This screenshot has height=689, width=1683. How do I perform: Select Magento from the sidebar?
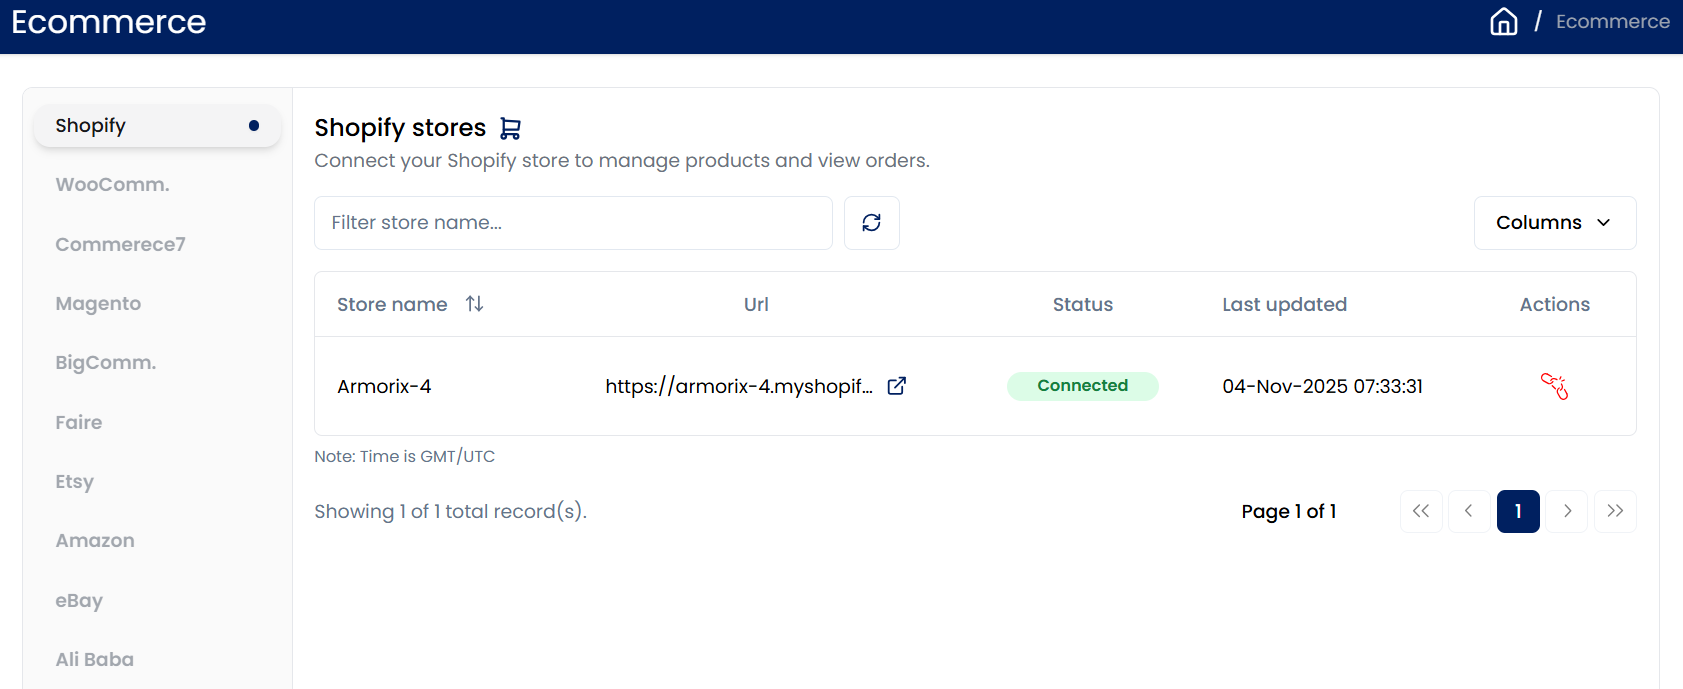[98, 304]
